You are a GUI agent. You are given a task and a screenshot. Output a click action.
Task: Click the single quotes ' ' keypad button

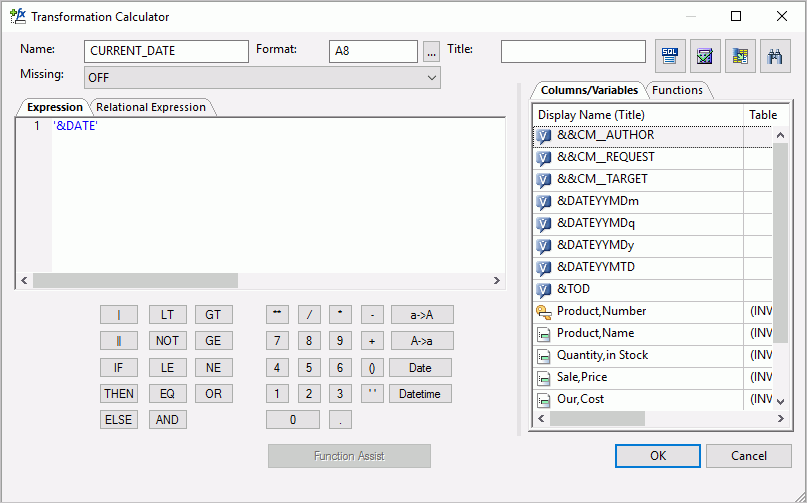coord(372,394)
